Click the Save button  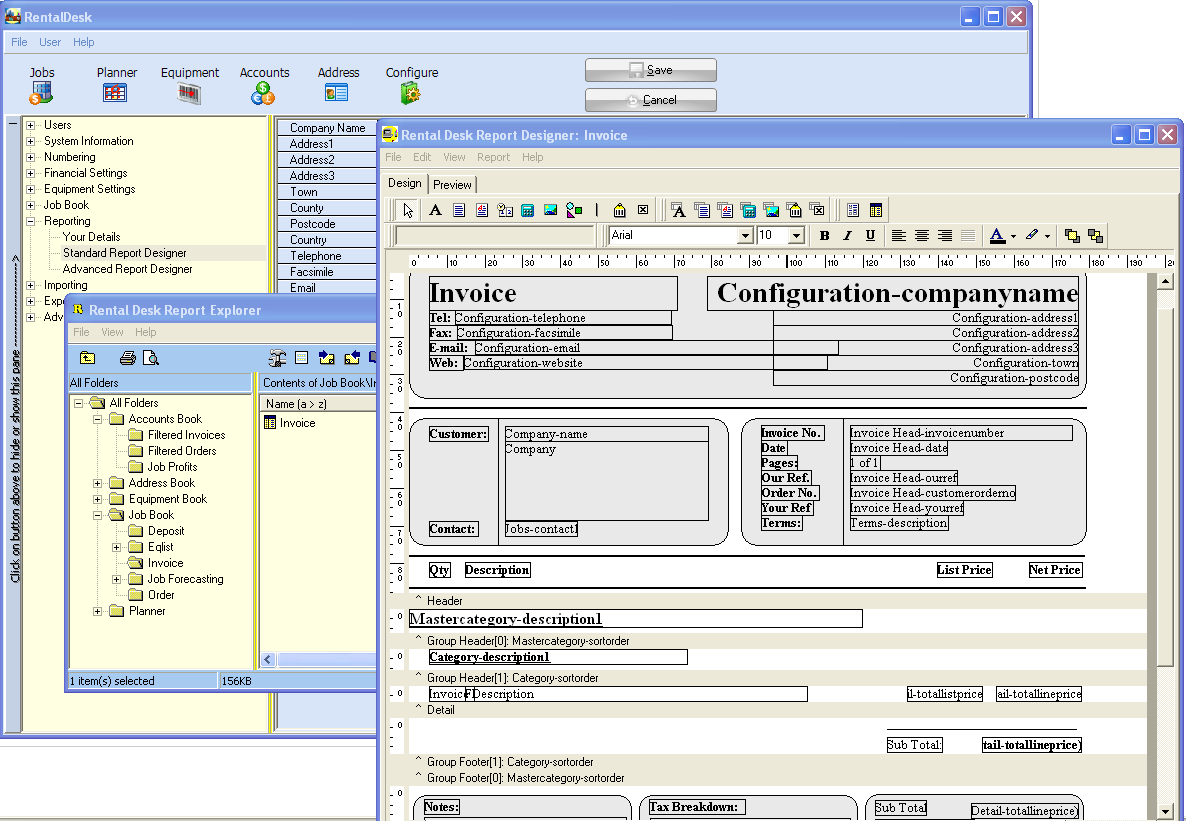[651, 70]
